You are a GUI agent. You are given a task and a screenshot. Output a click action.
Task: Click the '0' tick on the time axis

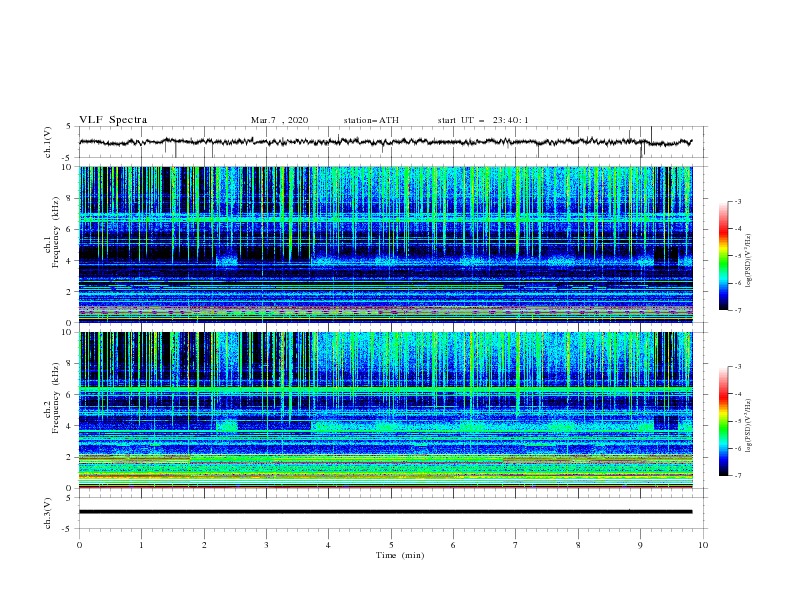pyautogui.click(x=79, y=545)
